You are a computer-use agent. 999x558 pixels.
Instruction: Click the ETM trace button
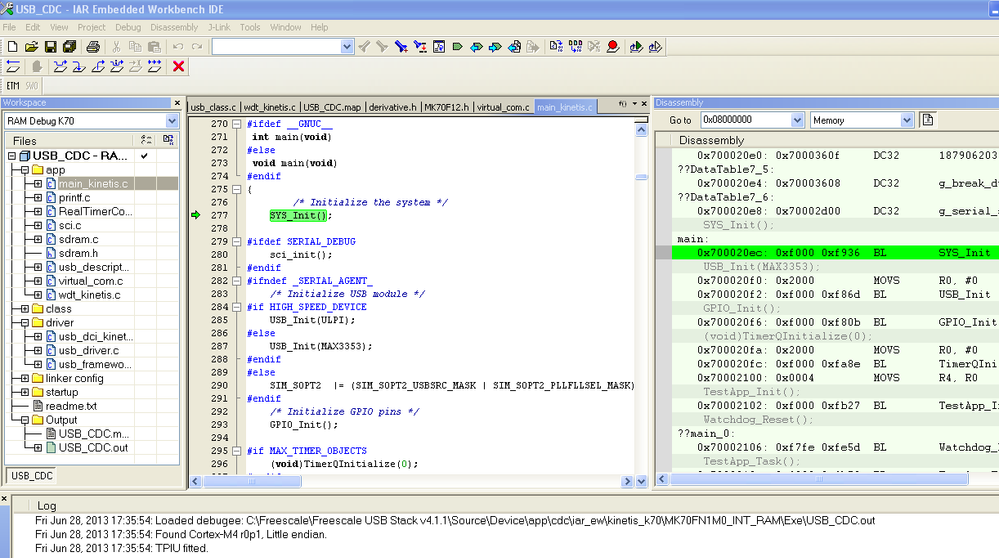13,86
